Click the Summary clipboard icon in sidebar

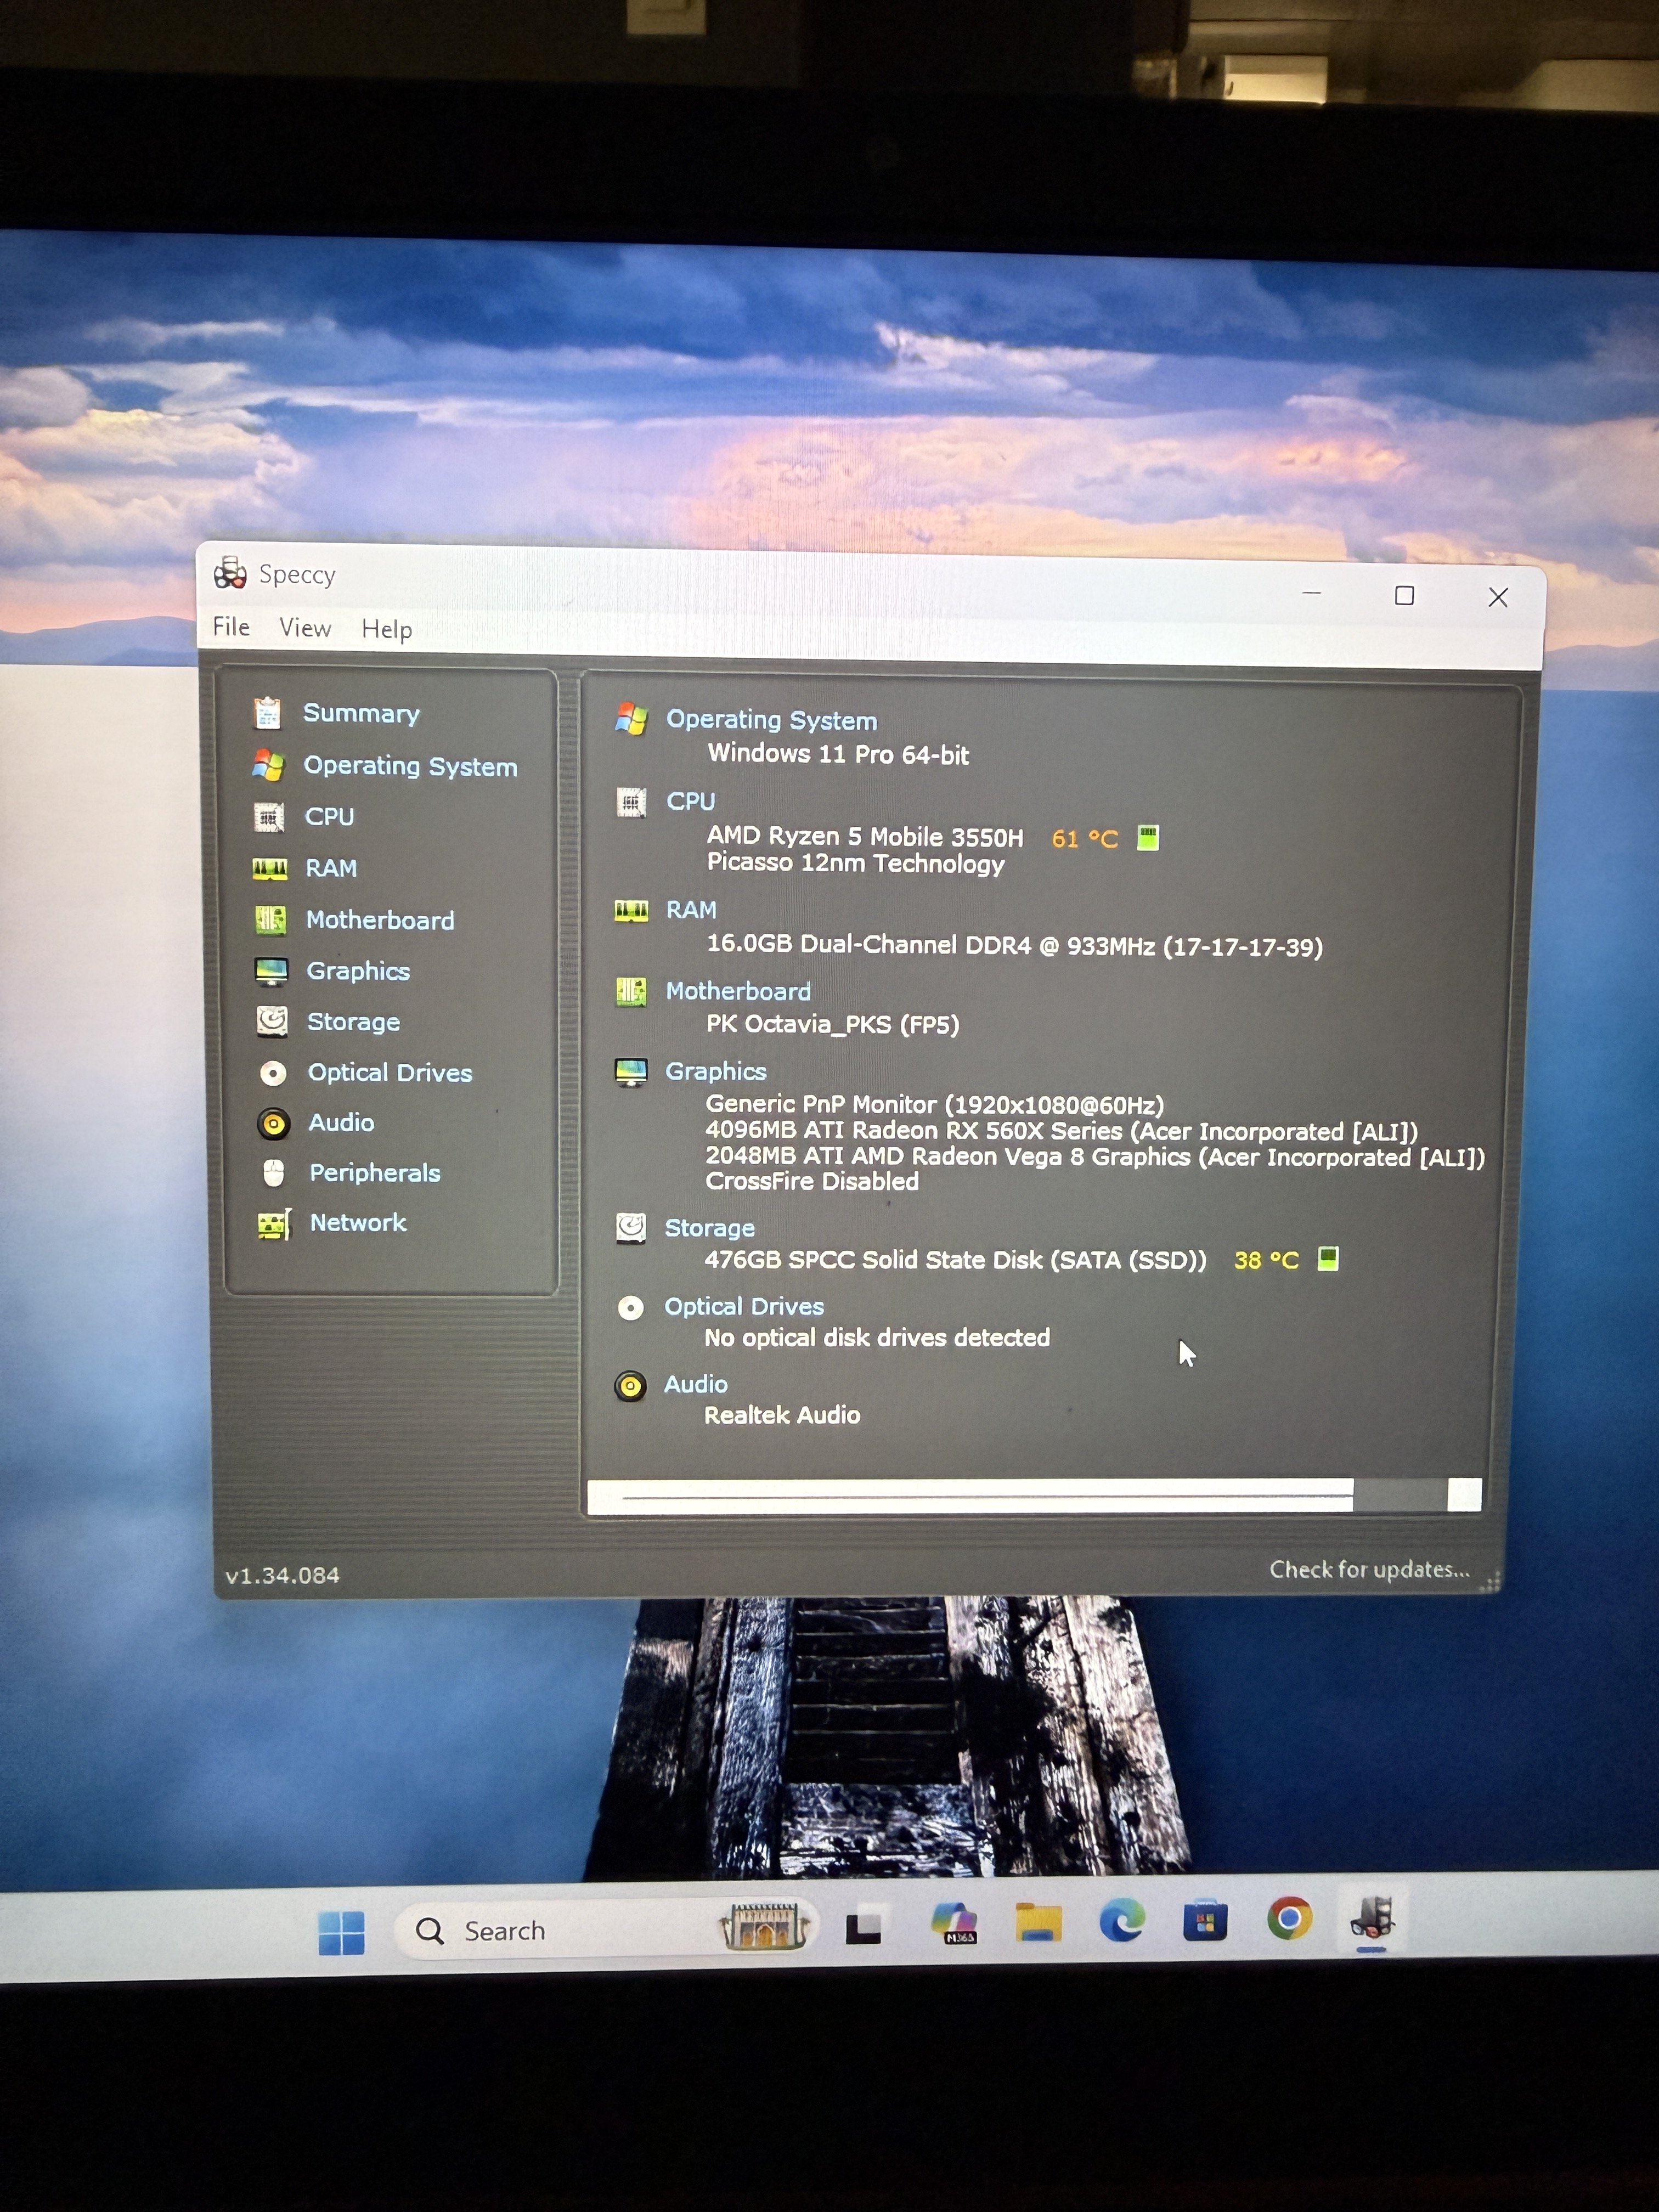click(267, 713)
